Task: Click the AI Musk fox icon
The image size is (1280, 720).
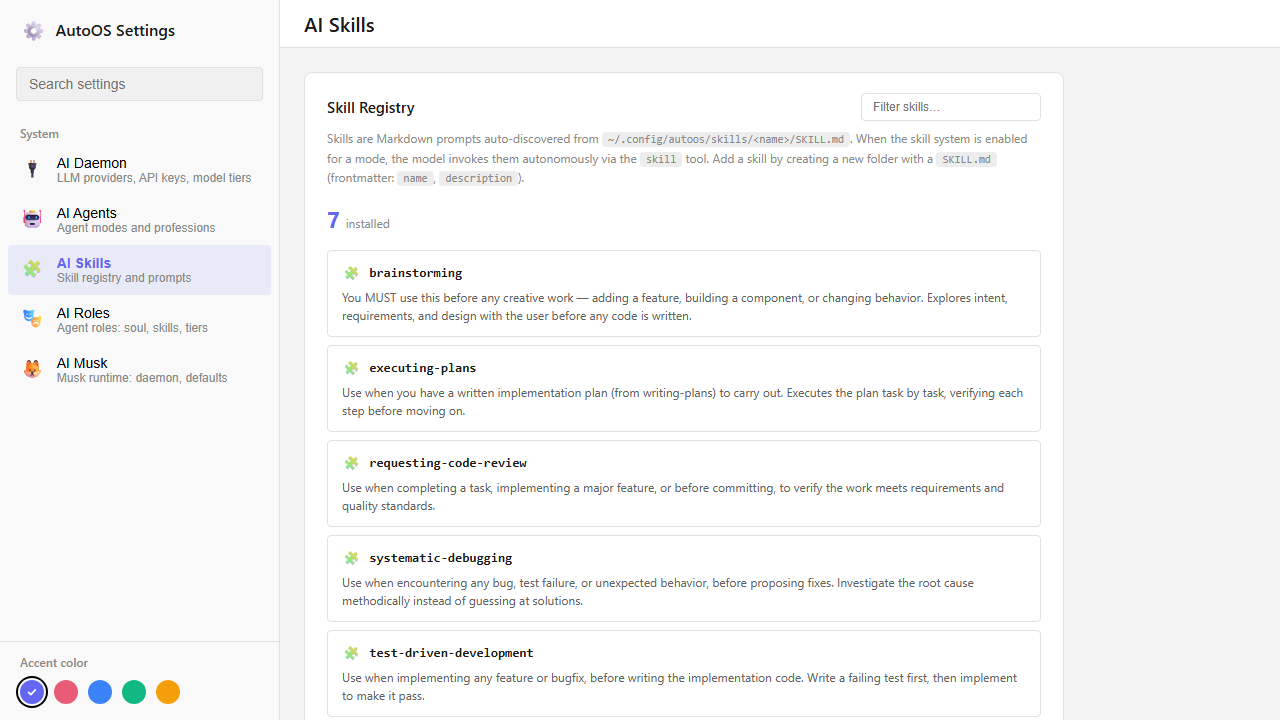Action: click(x=32, y=369)
